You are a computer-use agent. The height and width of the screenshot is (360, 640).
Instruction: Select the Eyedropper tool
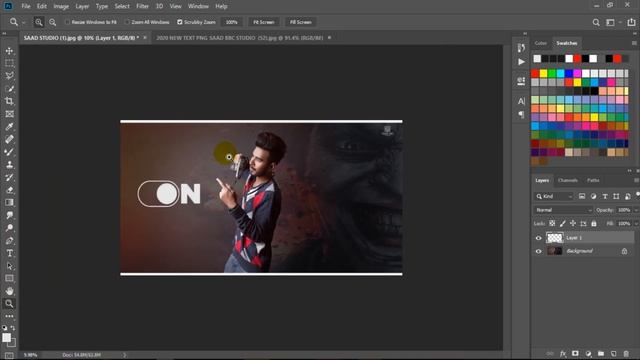pyautogui.click(x=9, y=127)
